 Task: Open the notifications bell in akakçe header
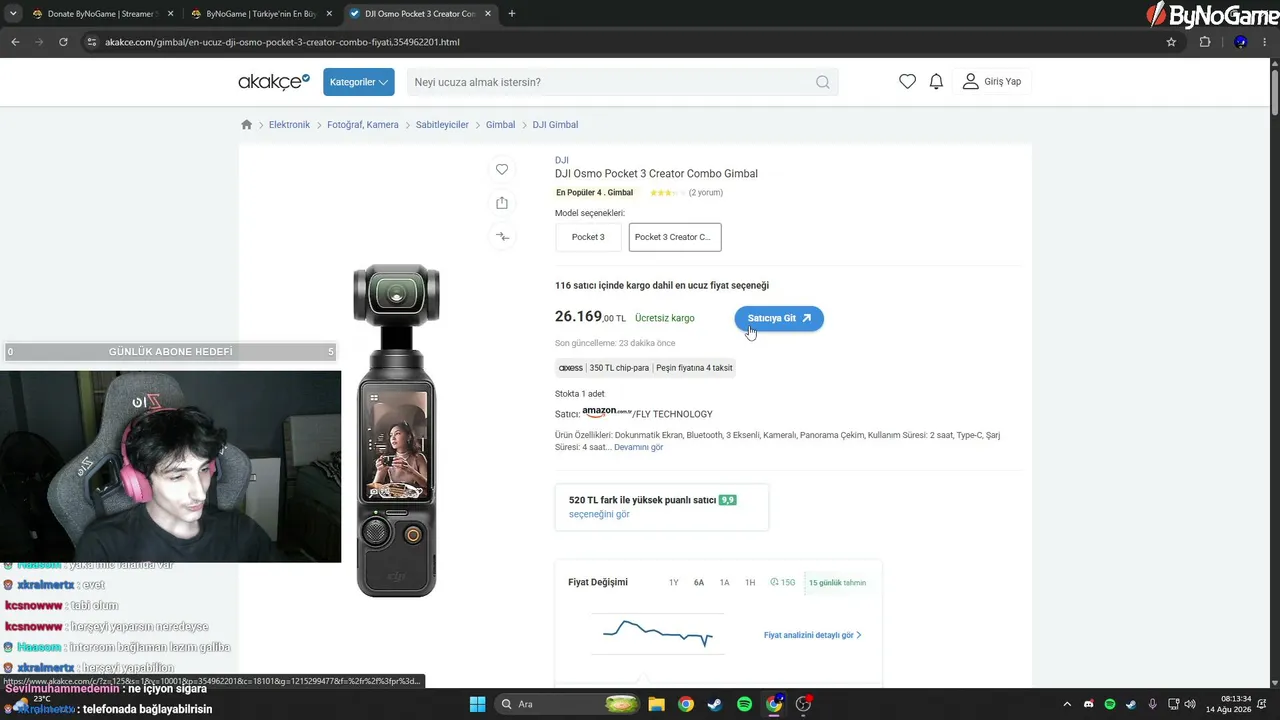point(936,82)
